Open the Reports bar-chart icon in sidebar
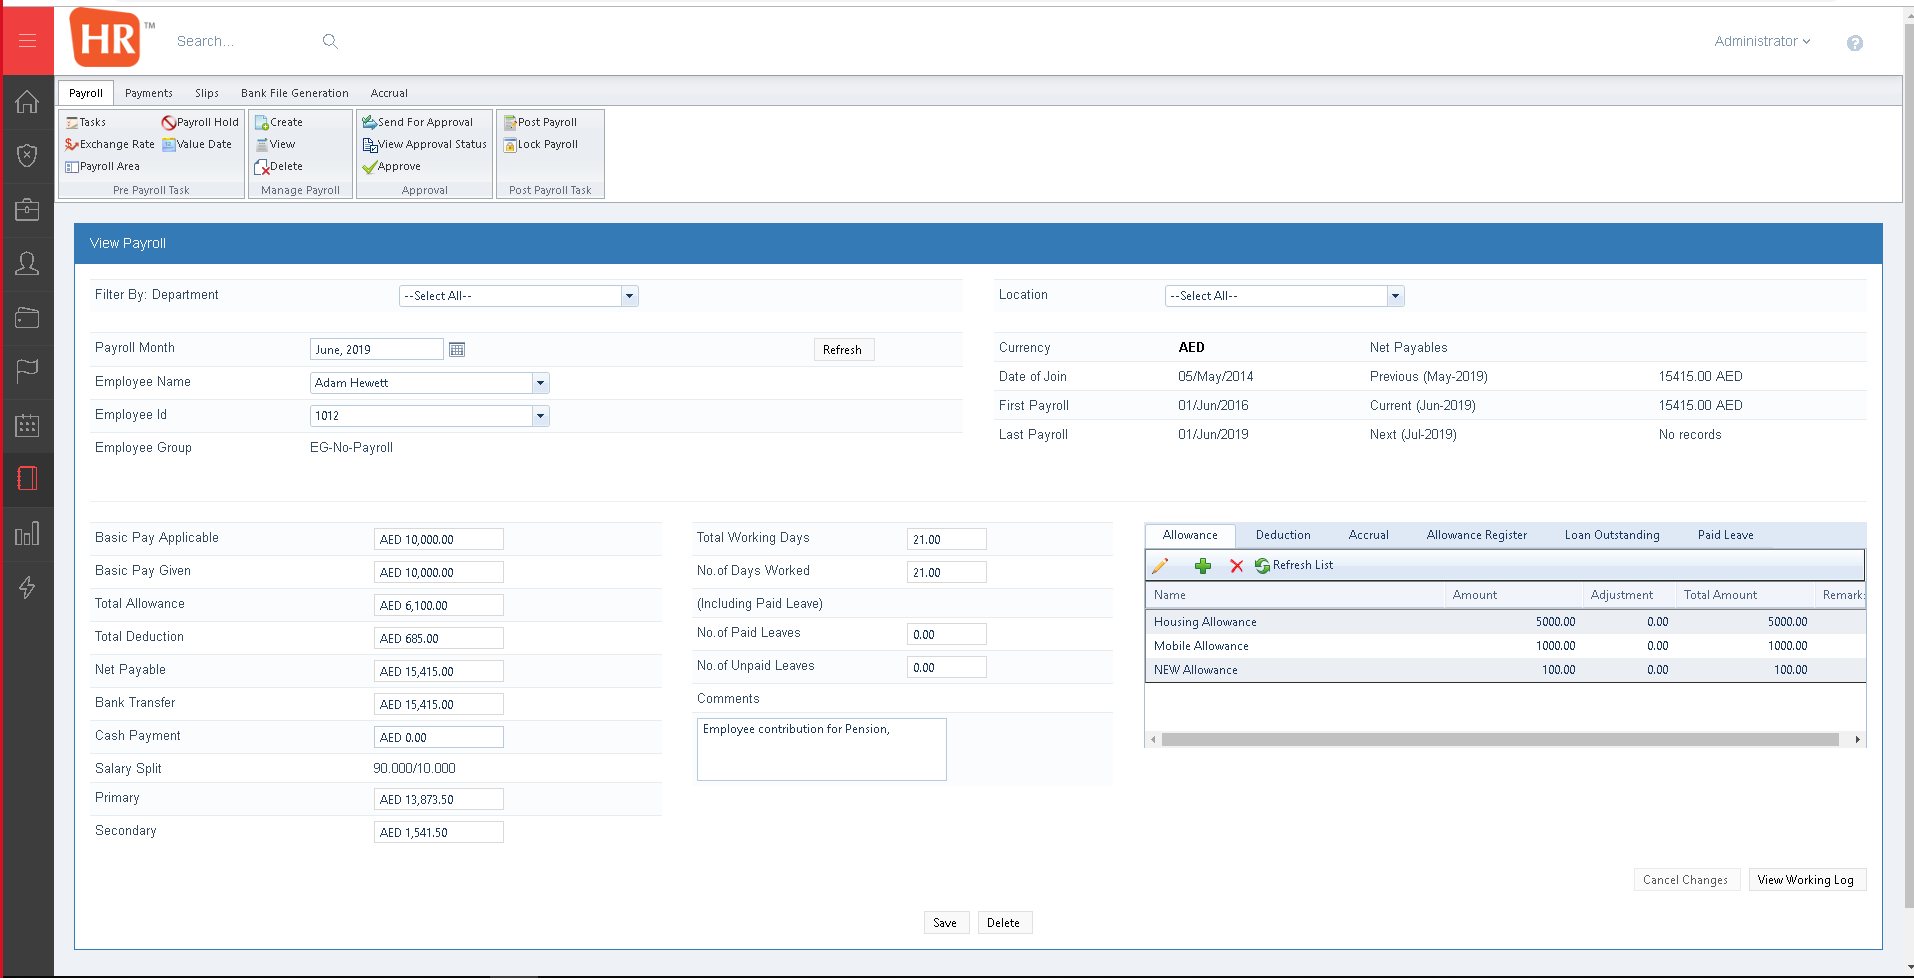The width and height of the screenshot is (1914, 980). 26,533
